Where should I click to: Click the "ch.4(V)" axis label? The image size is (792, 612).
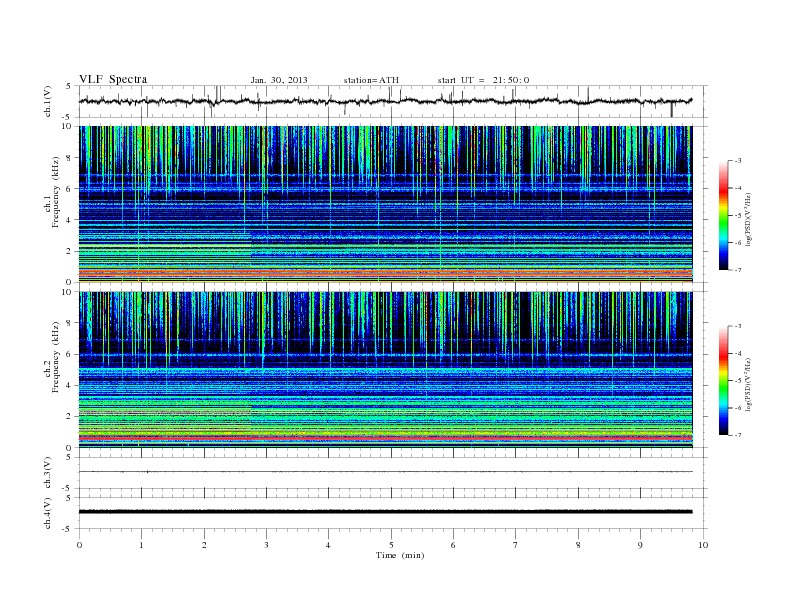48,513
